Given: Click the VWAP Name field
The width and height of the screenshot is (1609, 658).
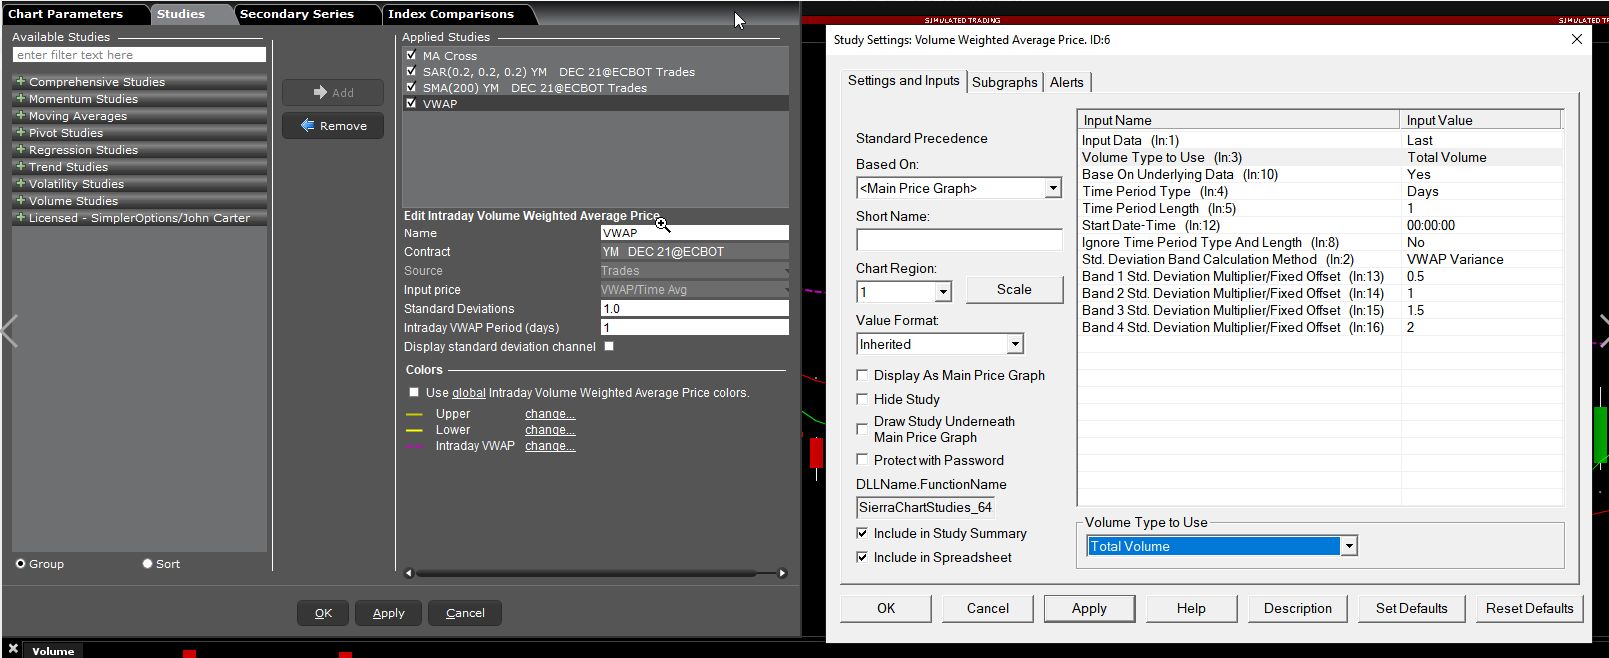Looking at the screenshot, I should click(x=694, y=233).
